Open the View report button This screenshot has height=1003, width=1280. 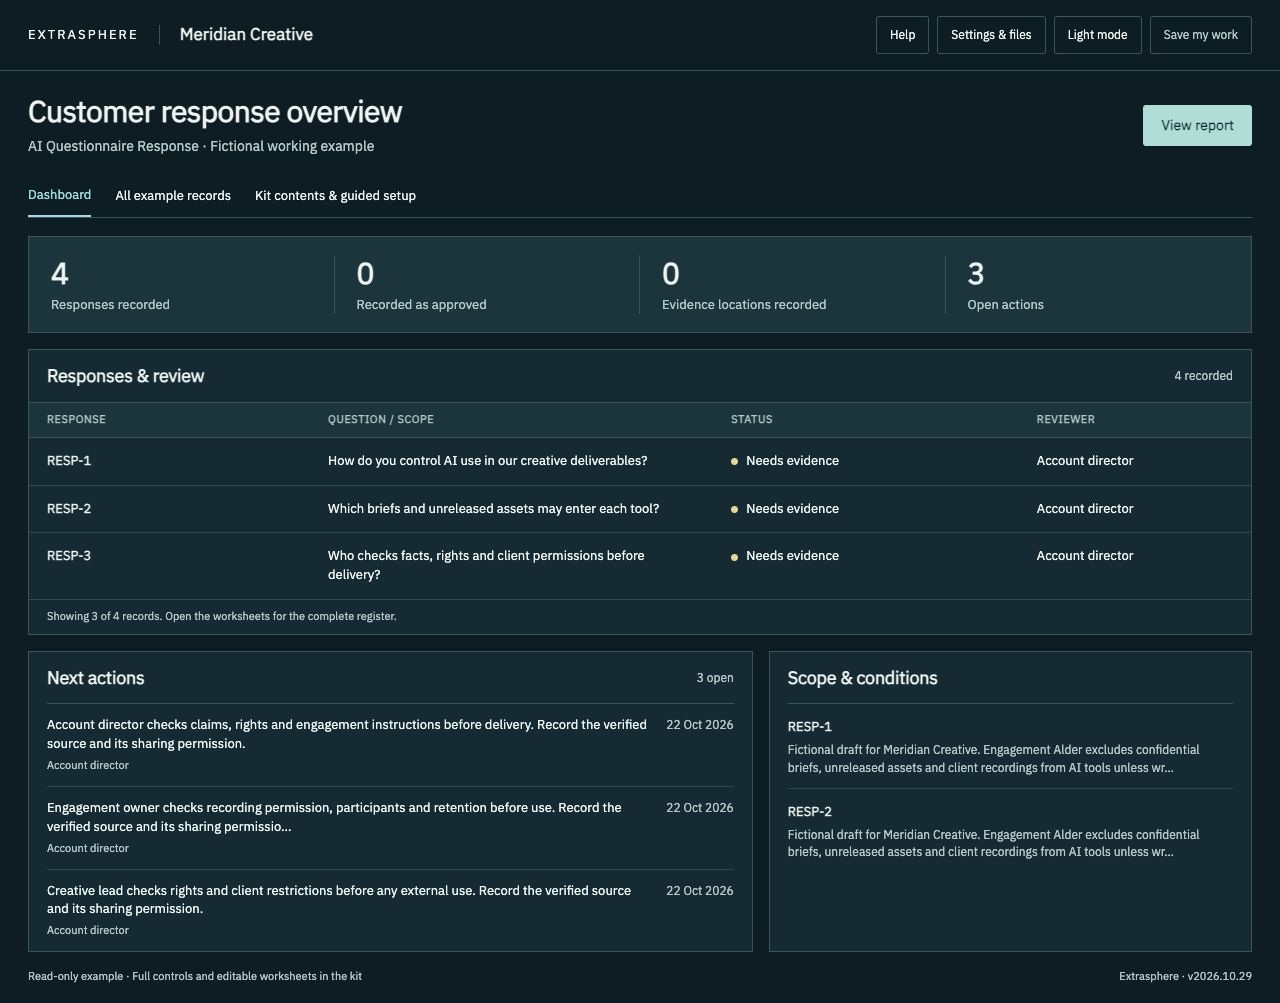1197,125
